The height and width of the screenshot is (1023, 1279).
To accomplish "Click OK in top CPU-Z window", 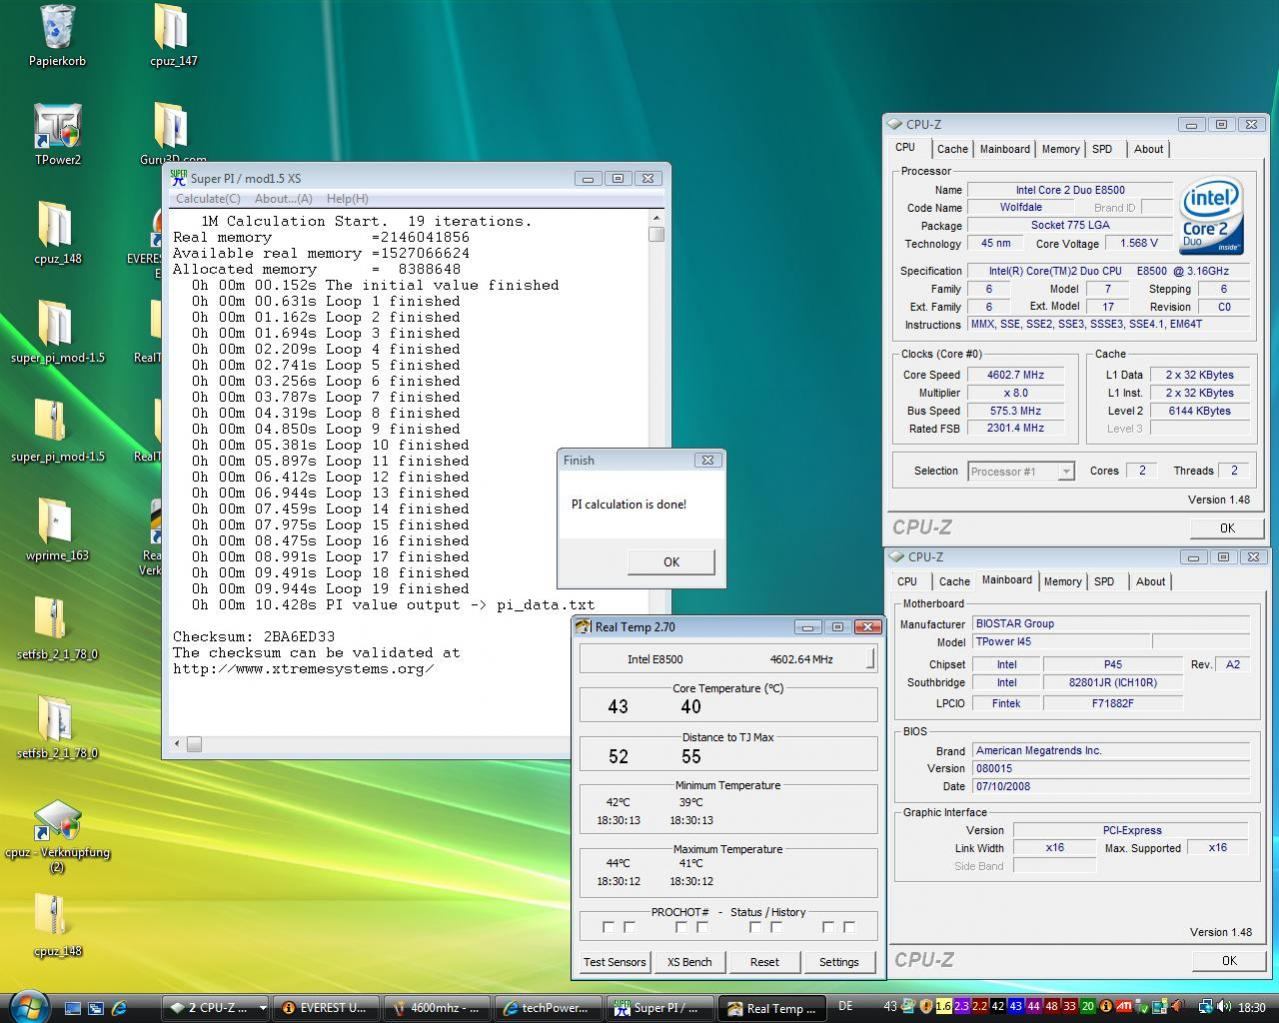I will (x=1227, y=528).
